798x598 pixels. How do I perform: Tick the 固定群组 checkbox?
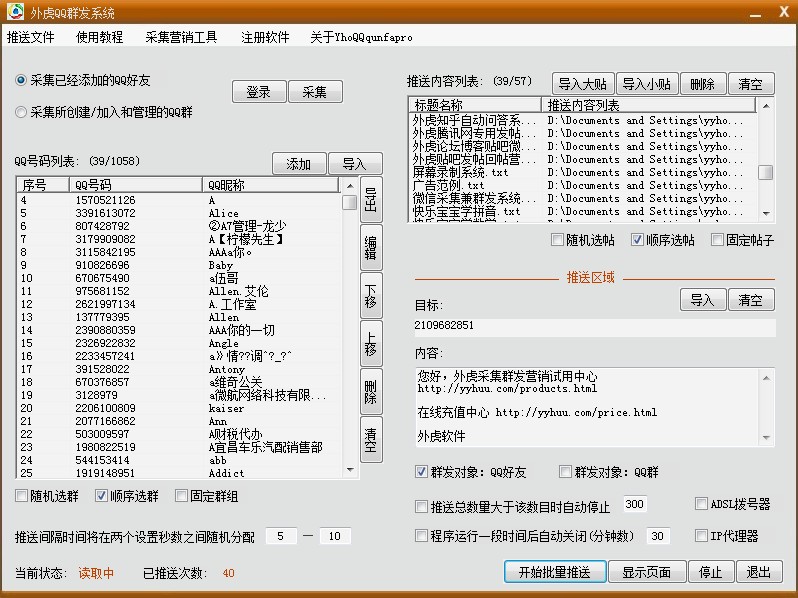[181, 496]
